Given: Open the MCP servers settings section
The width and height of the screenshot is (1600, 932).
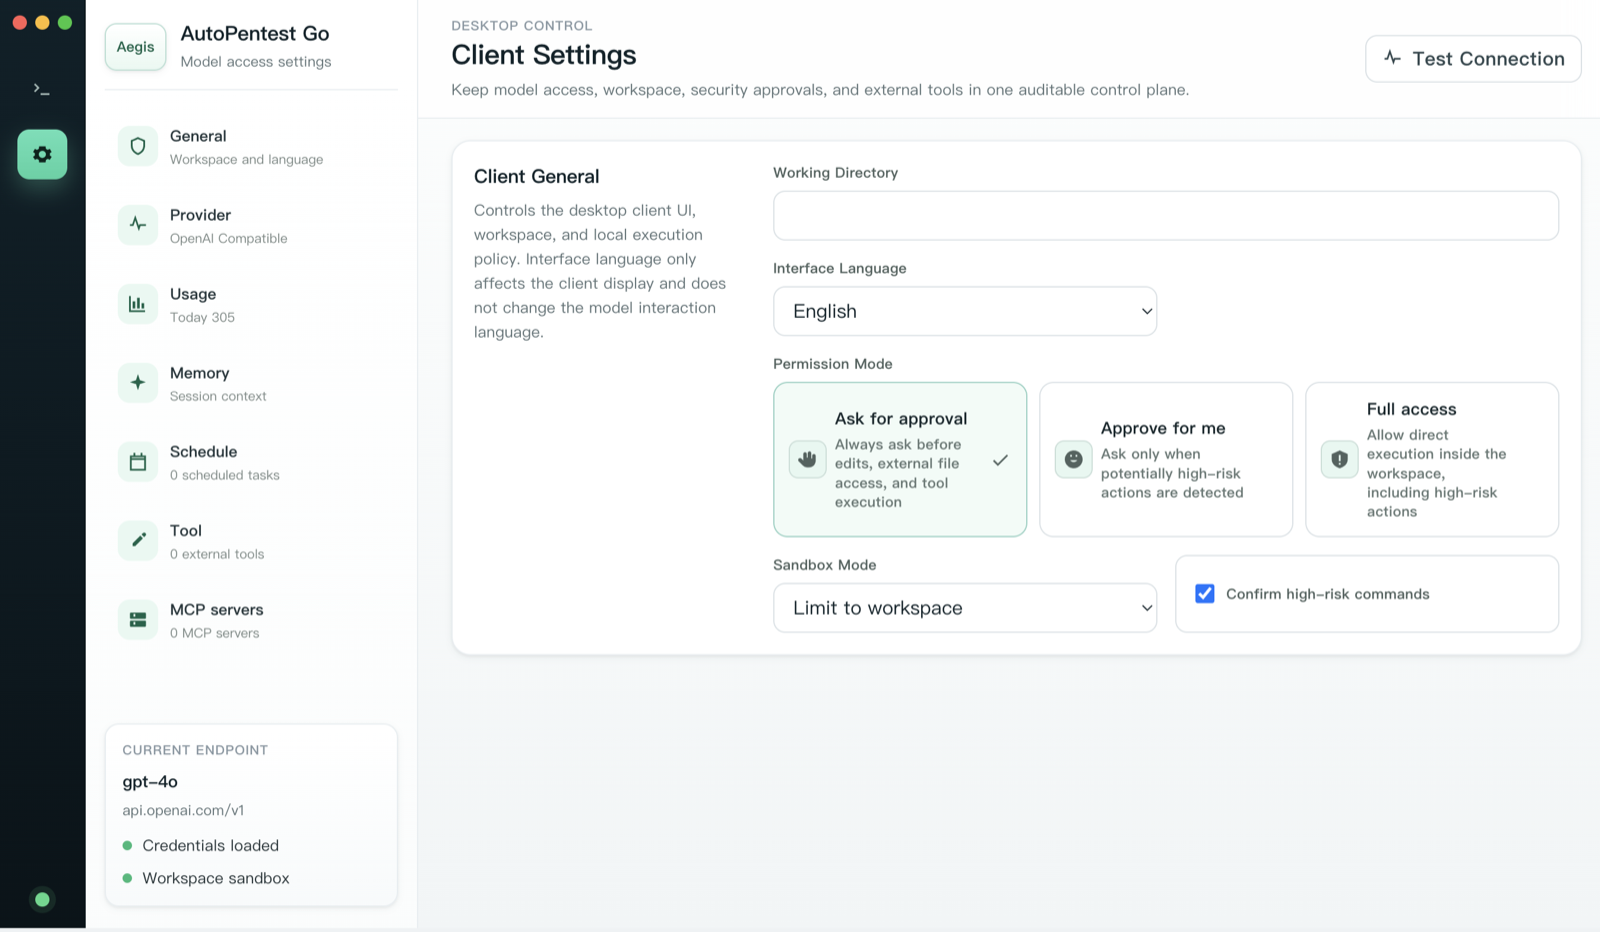Looking at the screenshot, I should point(251,620).
